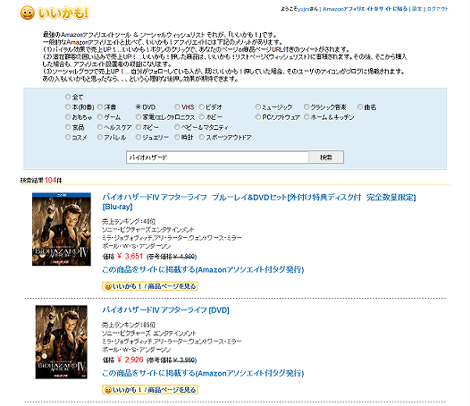Screen dimensions: 470x406
Task: Open the DVD edition cover thumbnail
Action: (x=61, y=342)
